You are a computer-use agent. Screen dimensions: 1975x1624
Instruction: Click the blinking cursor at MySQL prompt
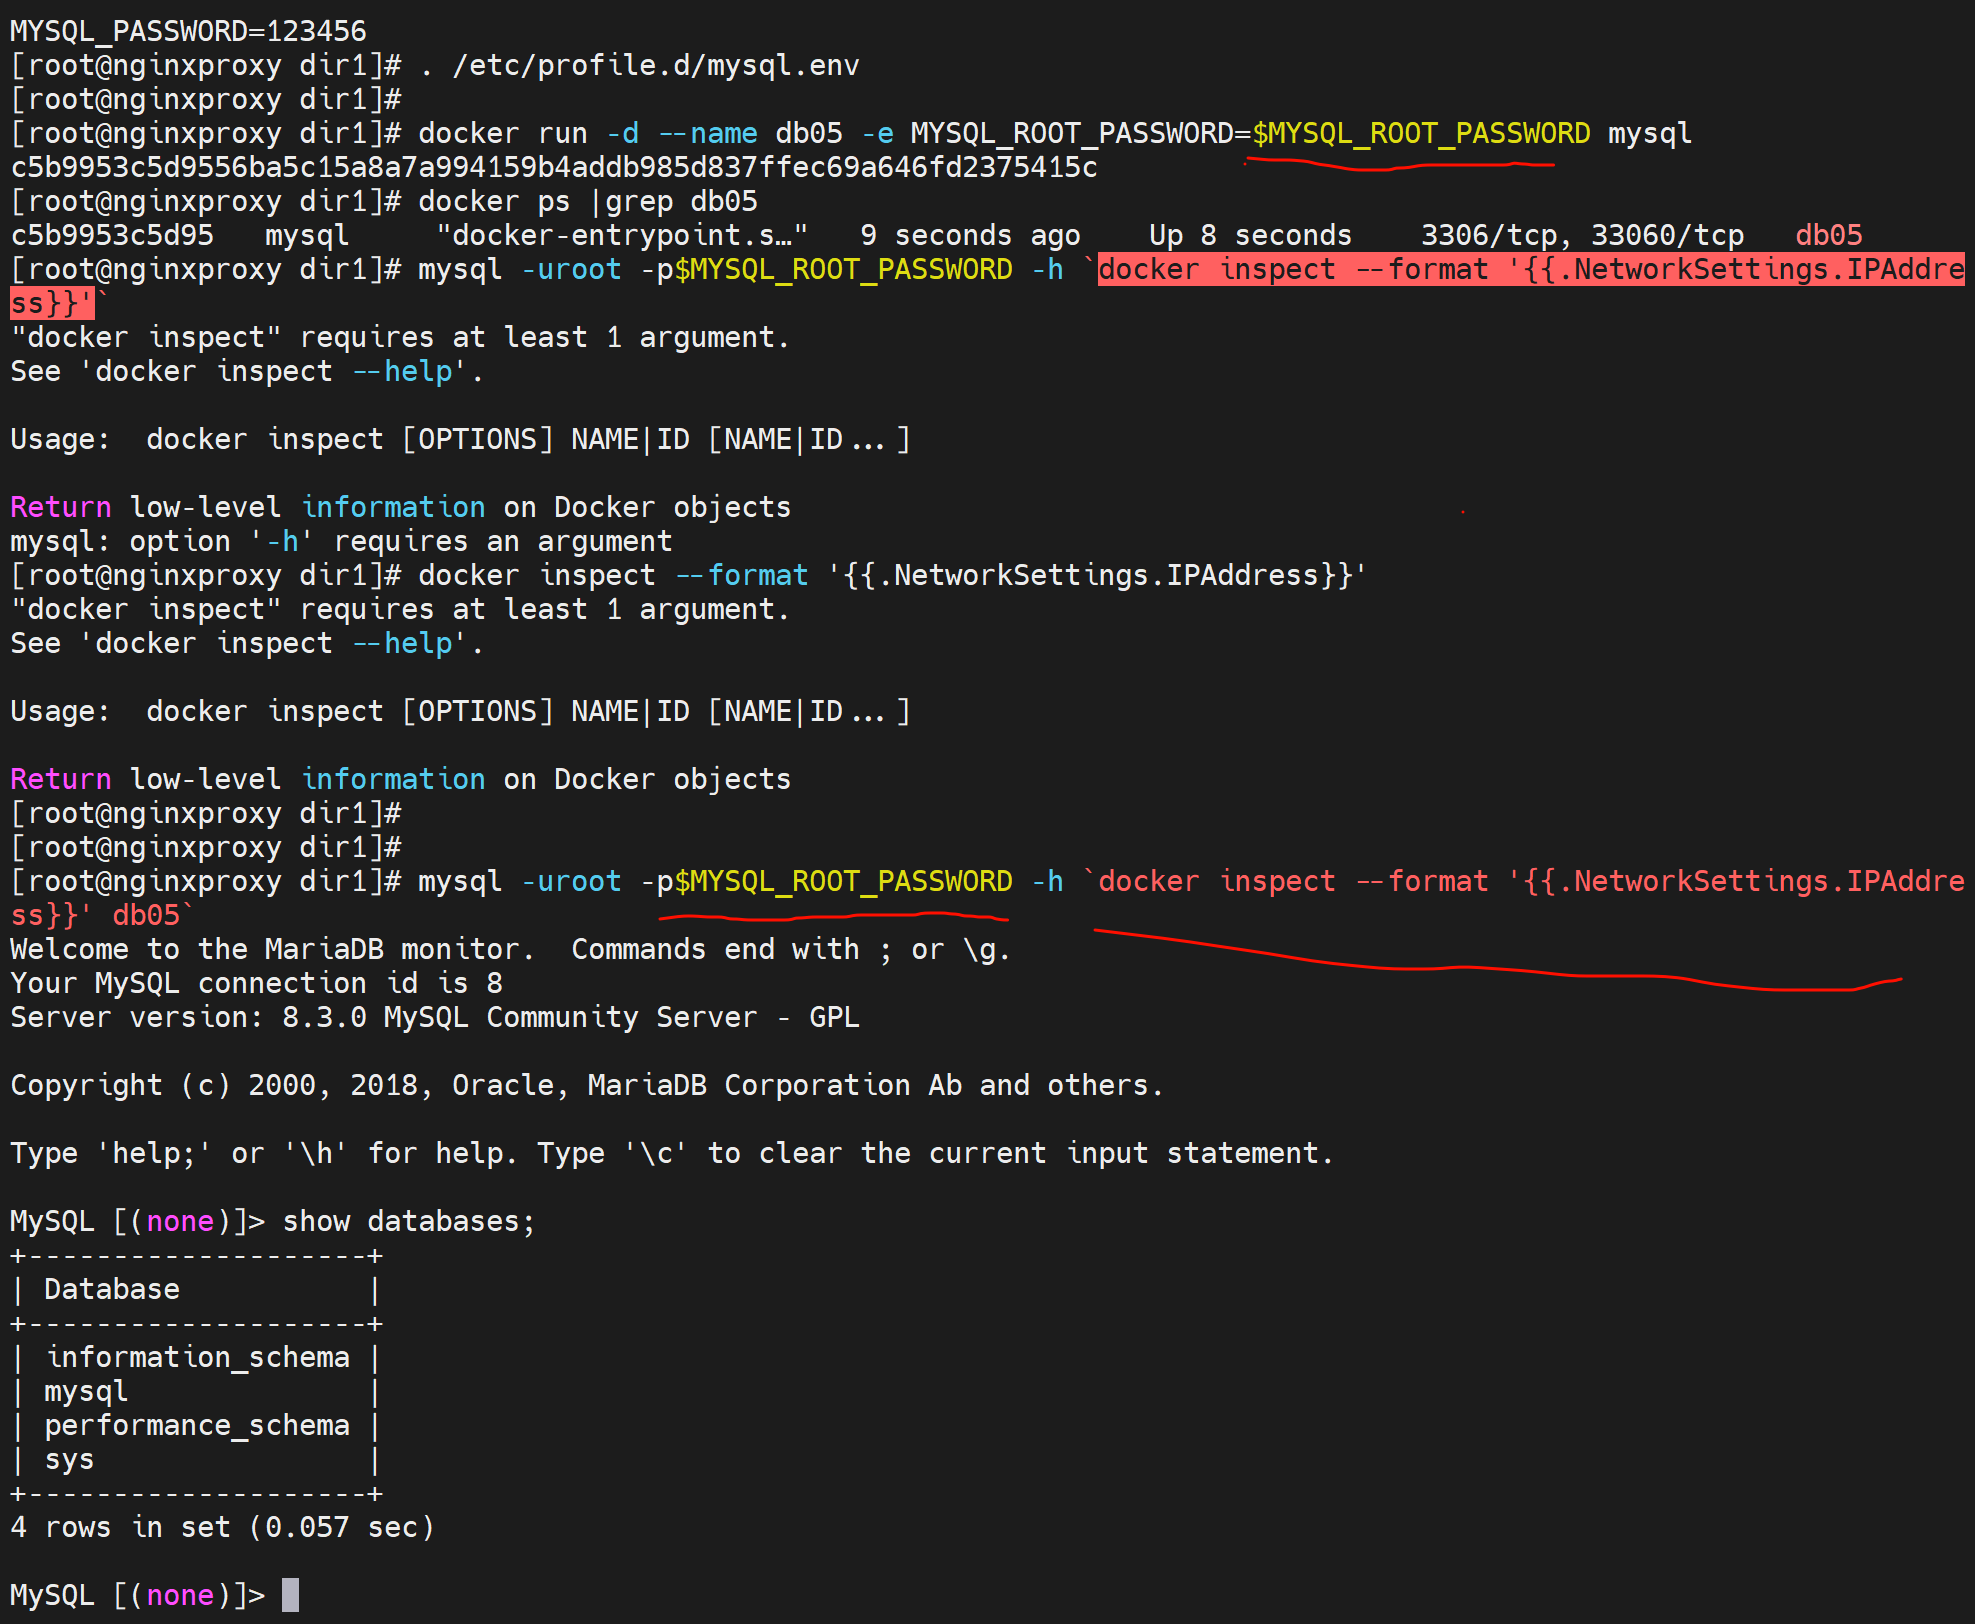pos(290,1594)
